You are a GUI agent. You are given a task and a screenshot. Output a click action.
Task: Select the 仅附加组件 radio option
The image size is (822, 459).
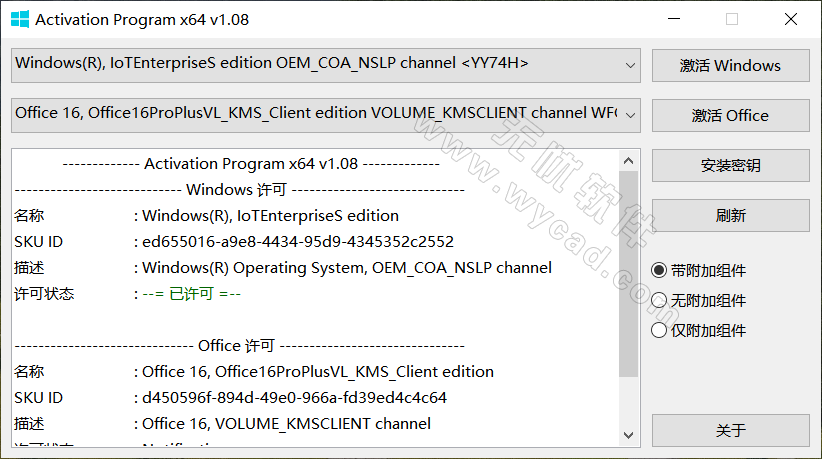point(659,330)
